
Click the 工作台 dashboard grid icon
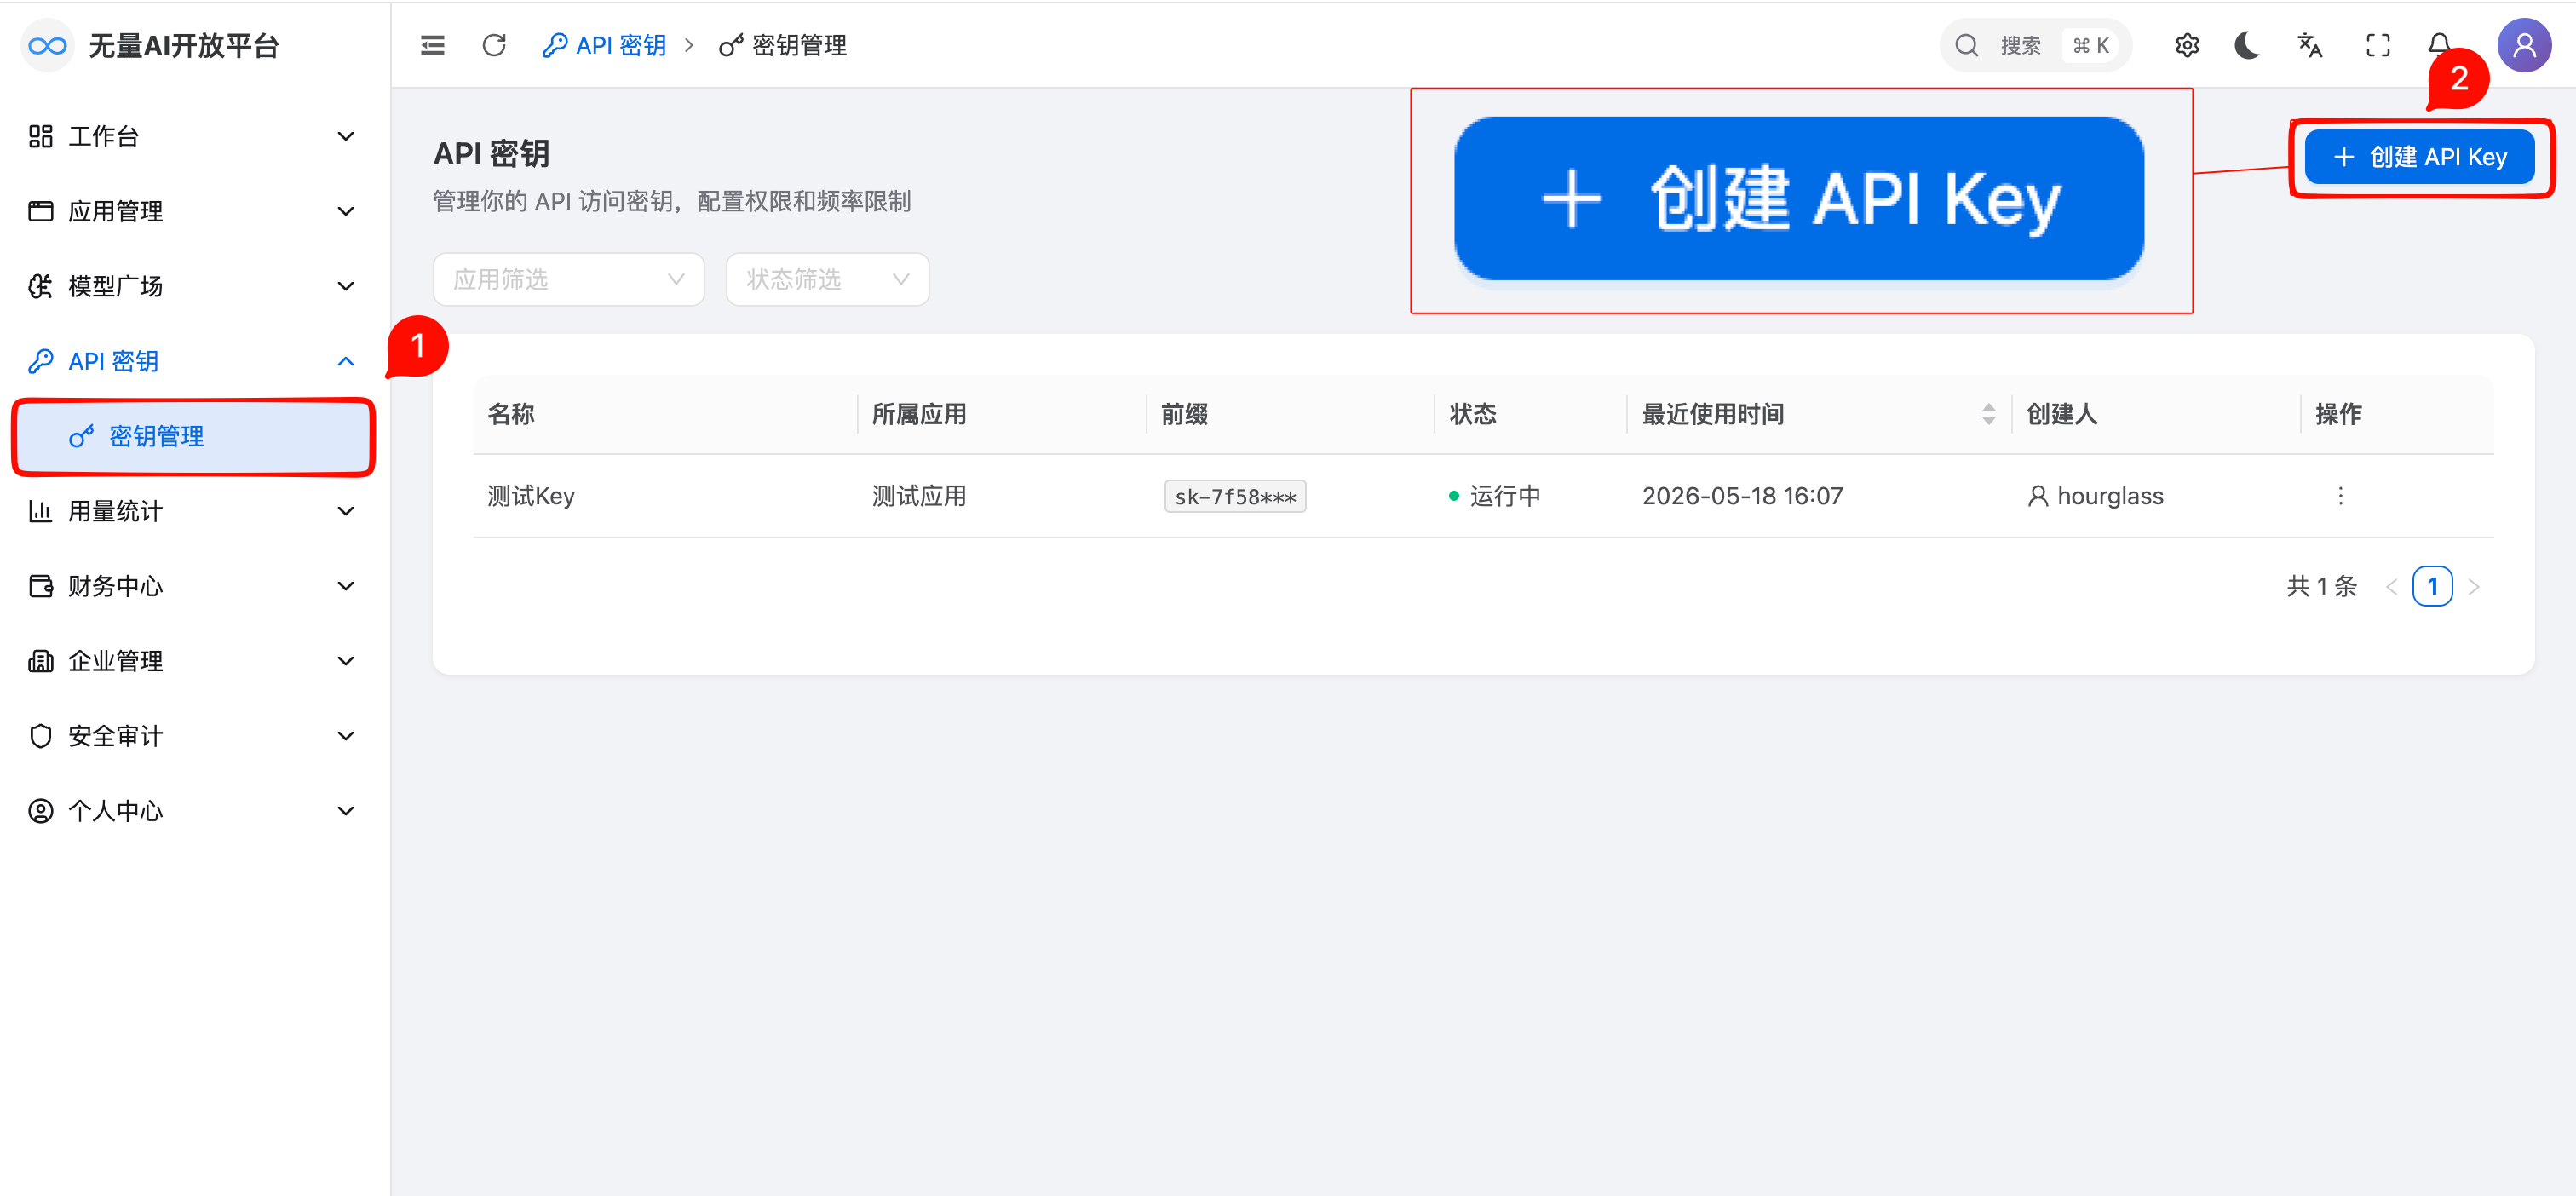(x=40, y=136)
